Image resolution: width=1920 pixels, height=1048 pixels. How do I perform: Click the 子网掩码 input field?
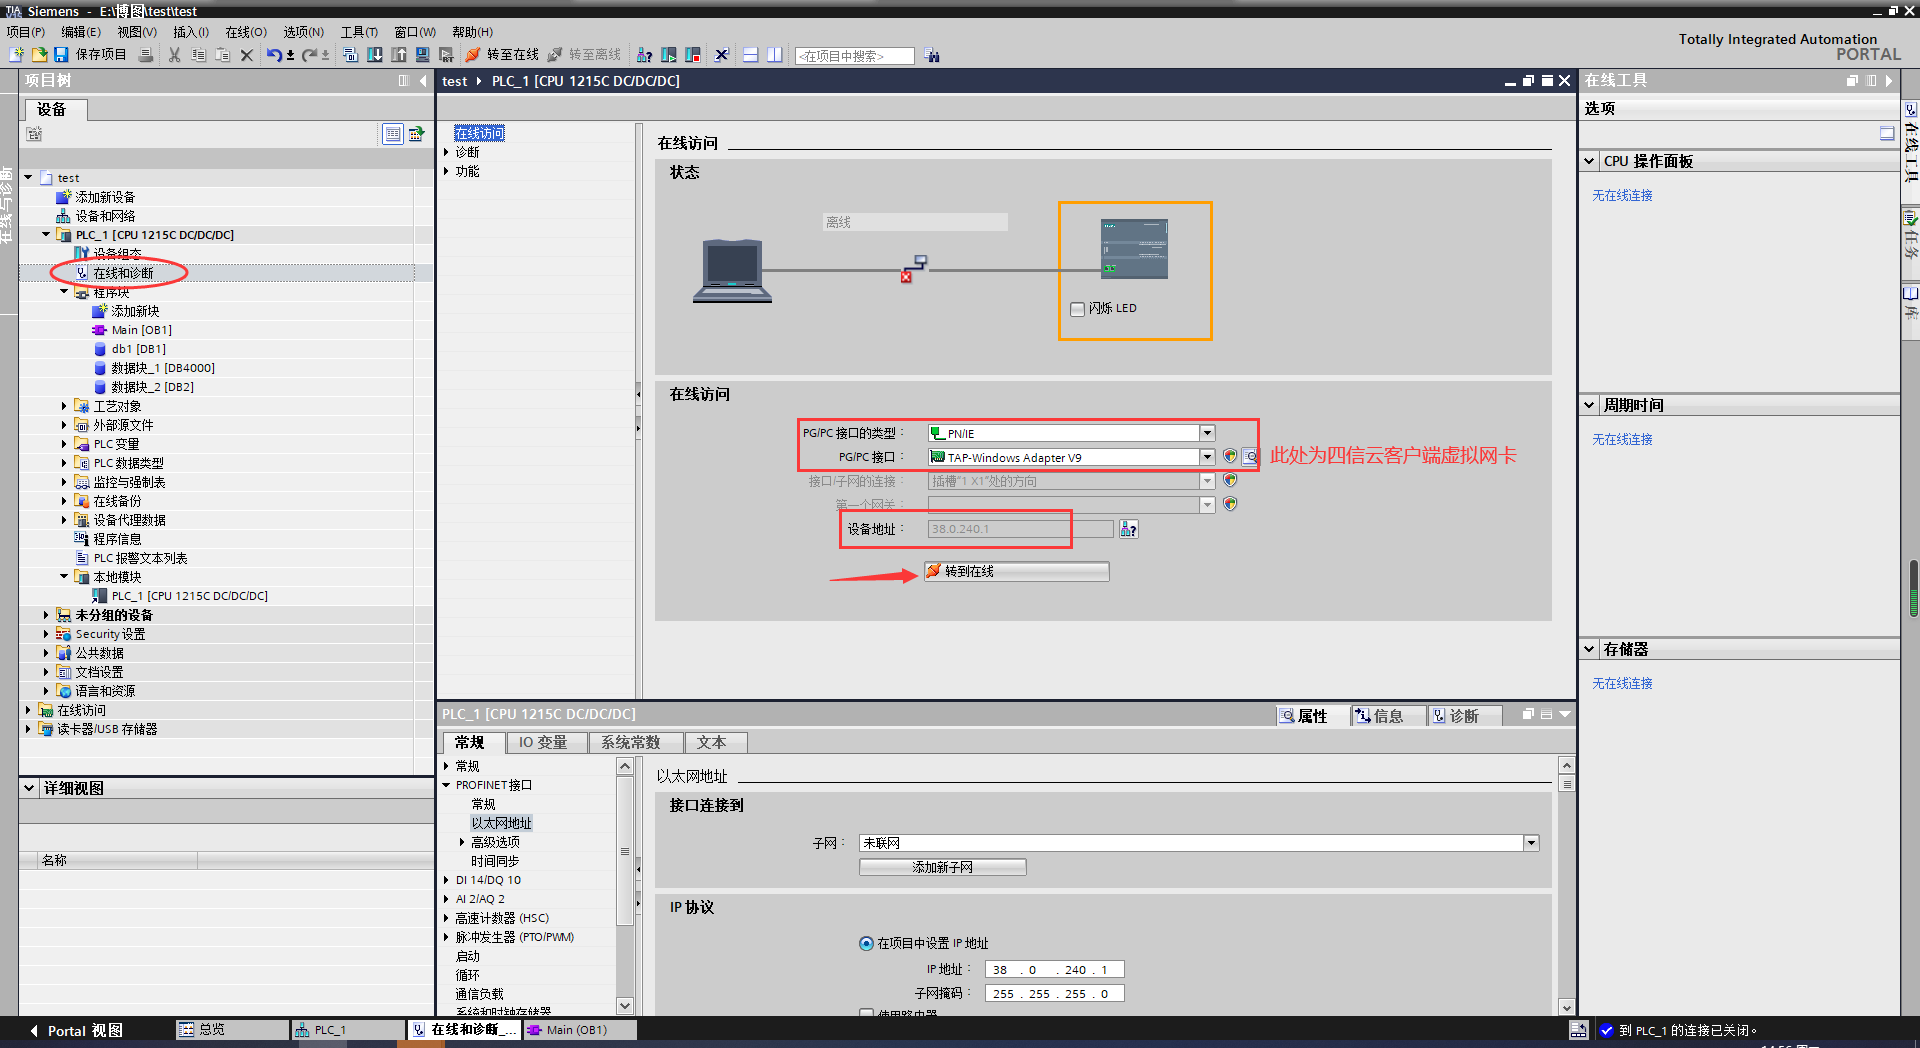click(x=1054, y=993)
